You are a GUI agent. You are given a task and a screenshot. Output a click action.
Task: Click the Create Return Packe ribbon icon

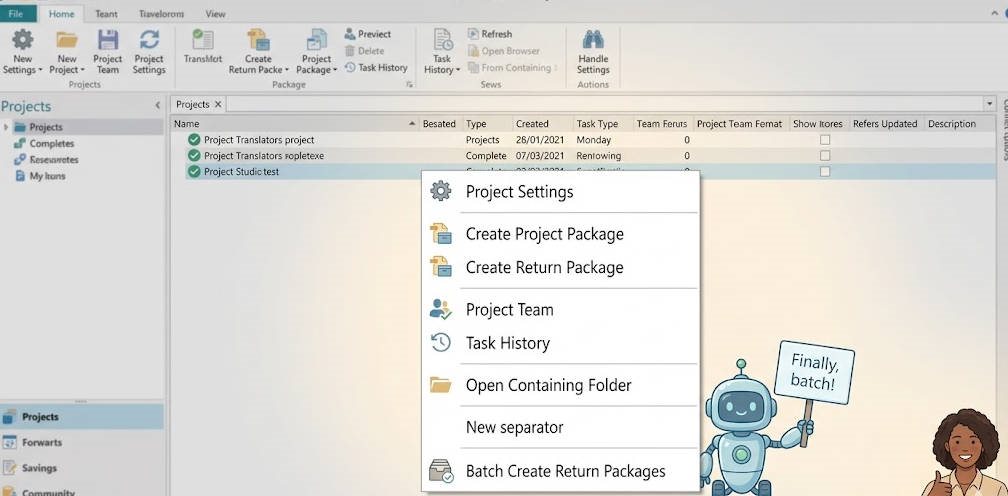coord(258,40)
